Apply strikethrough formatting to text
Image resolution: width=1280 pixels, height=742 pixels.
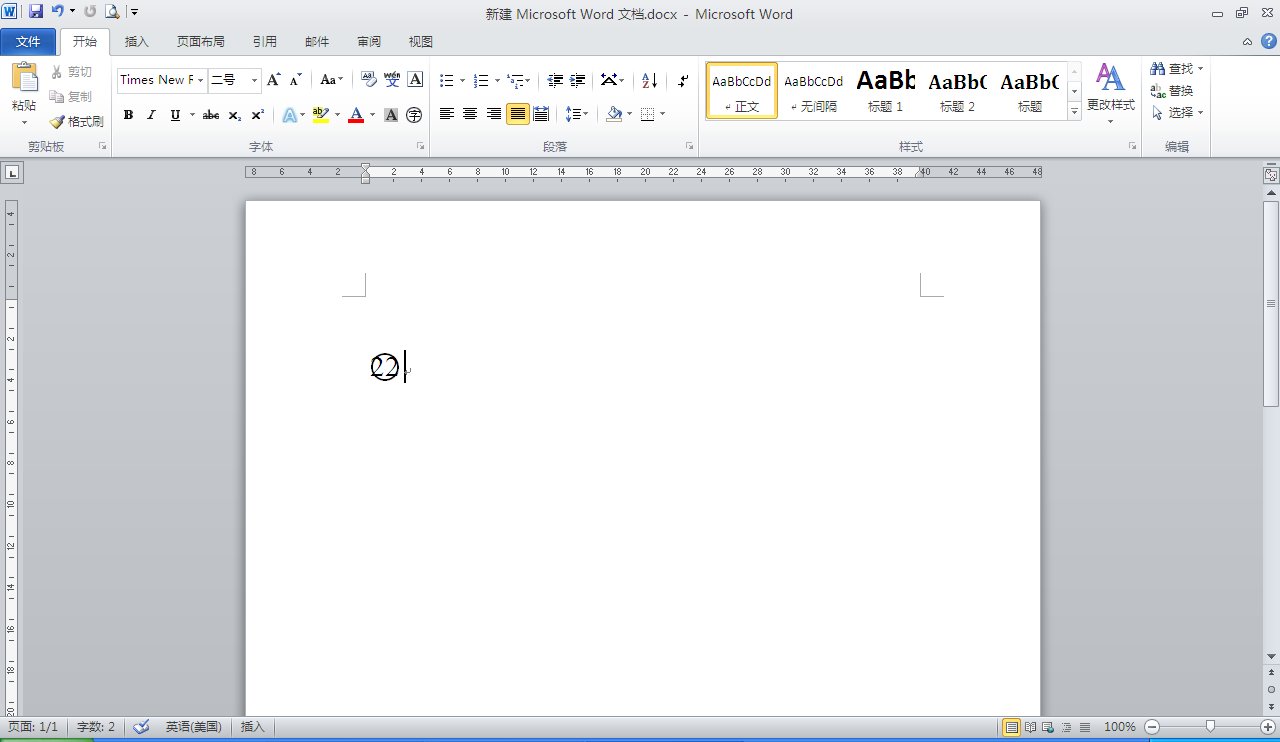point(210,115)
